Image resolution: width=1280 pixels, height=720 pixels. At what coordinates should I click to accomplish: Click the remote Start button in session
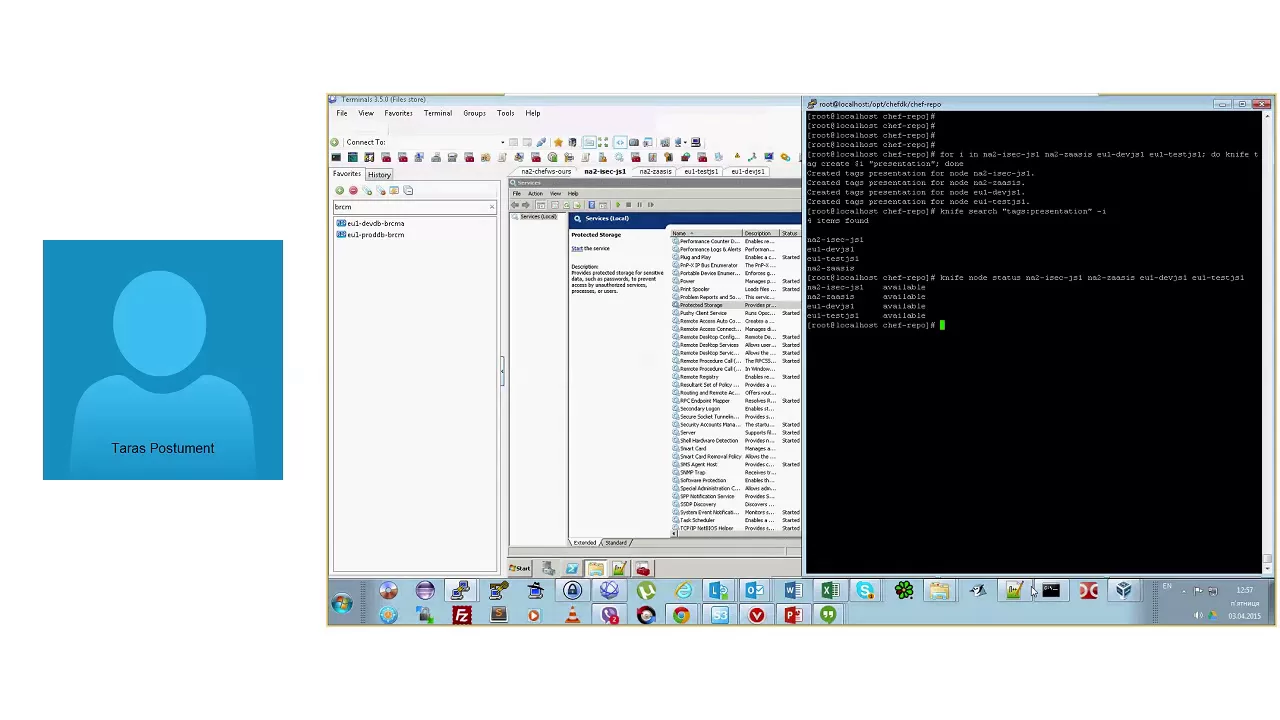click(520, 568)
